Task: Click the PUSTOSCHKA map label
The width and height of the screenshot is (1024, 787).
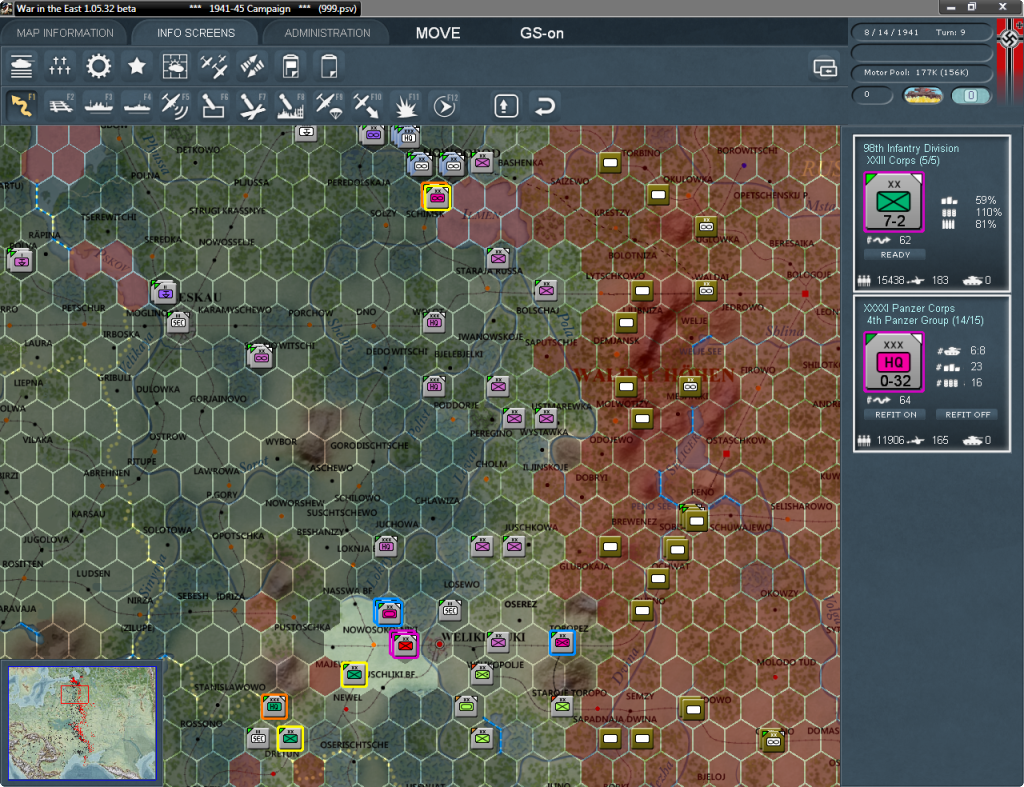Action: (x=302, y=627)
